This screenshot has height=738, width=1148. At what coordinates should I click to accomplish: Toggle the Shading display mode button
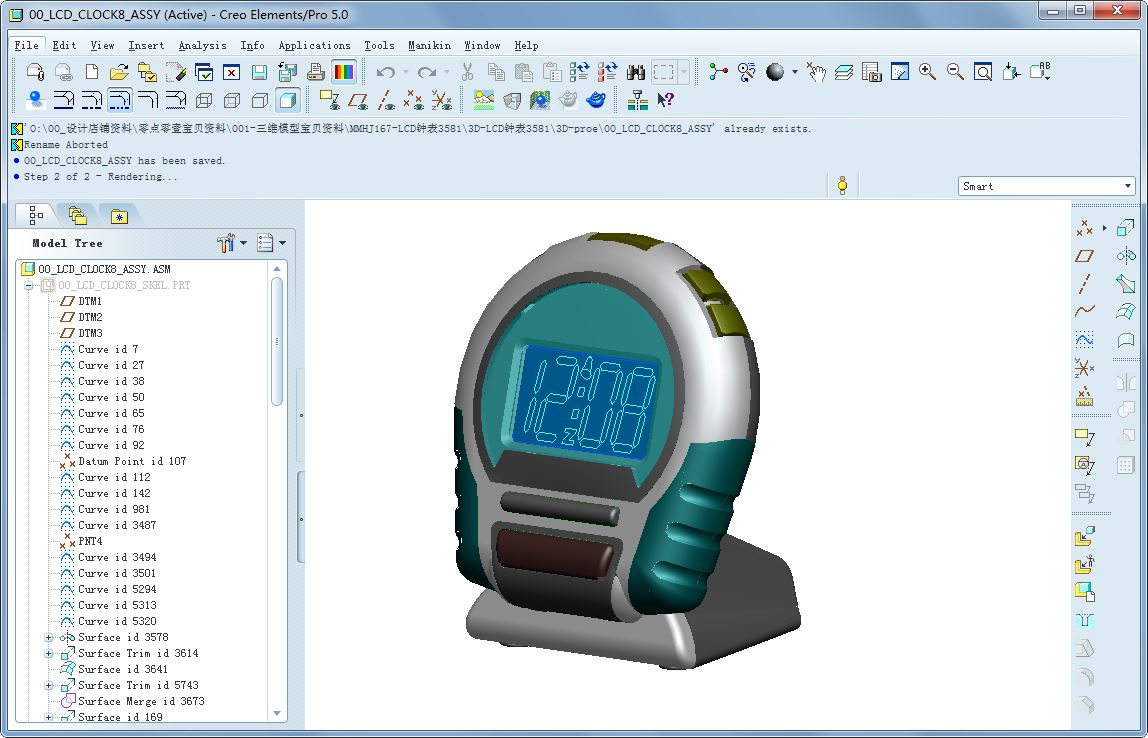288,100
